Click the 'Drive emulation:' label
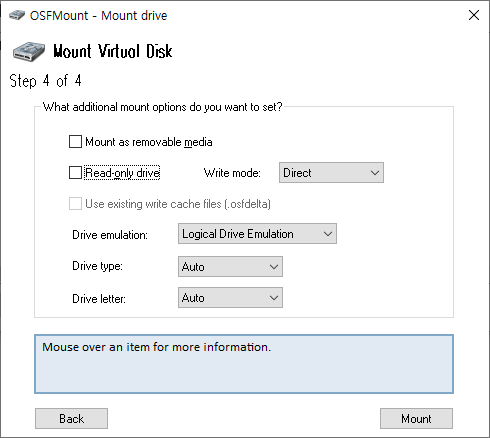The image size is (490, 438). [110, 235]
